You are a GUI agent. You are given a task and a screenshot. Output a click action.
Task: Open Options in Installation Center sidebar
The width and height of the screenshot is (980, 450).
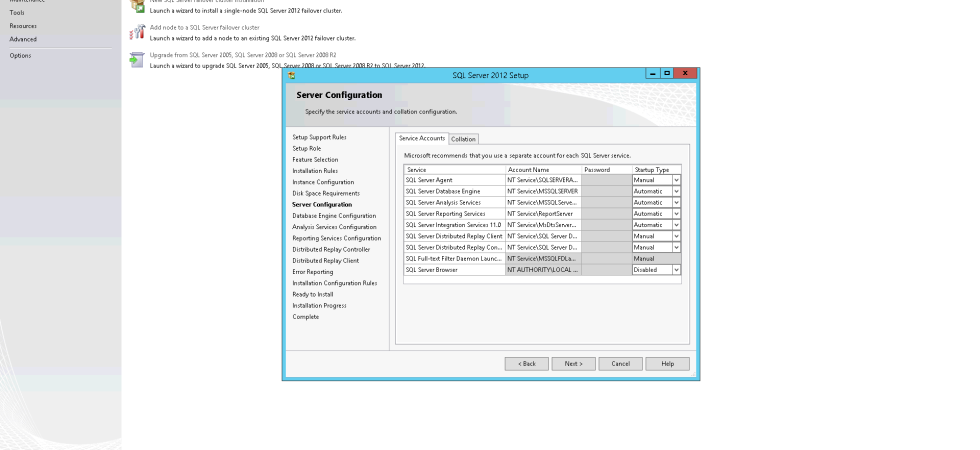coord(20,56)
